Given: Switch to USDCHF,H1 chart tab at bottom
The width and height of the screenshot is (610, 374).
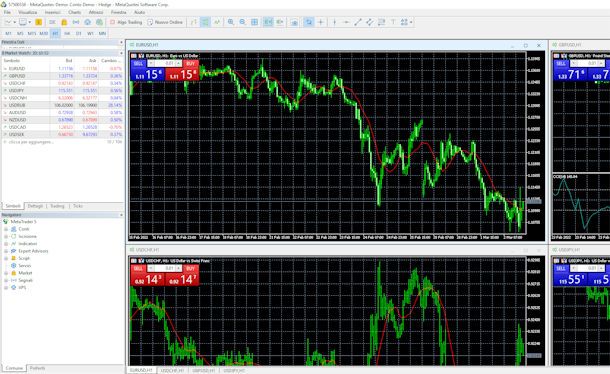Looking at the screenshot, I should [172, 370].
